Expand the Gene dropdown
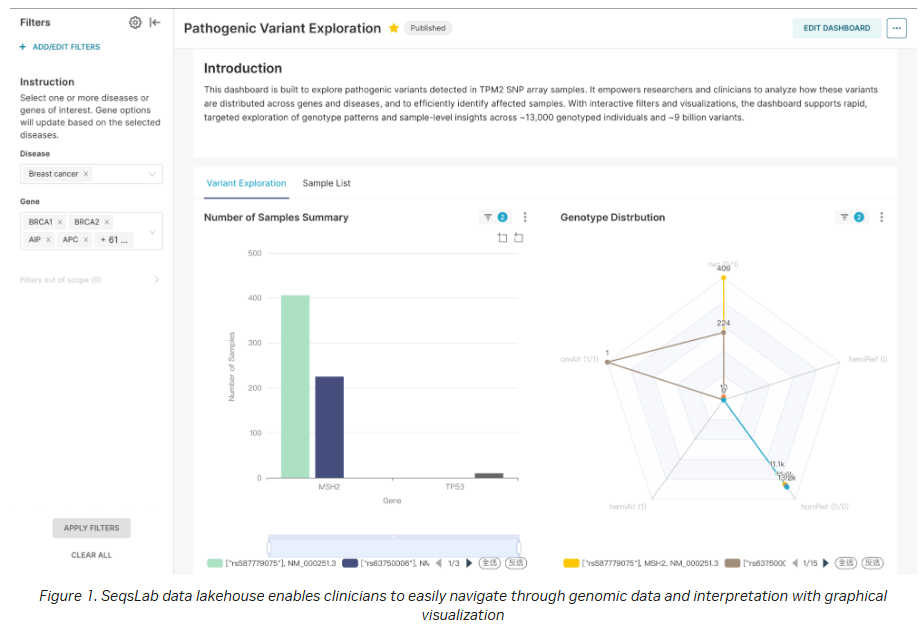This screenshot has width=922, height=630. point(152,232)
